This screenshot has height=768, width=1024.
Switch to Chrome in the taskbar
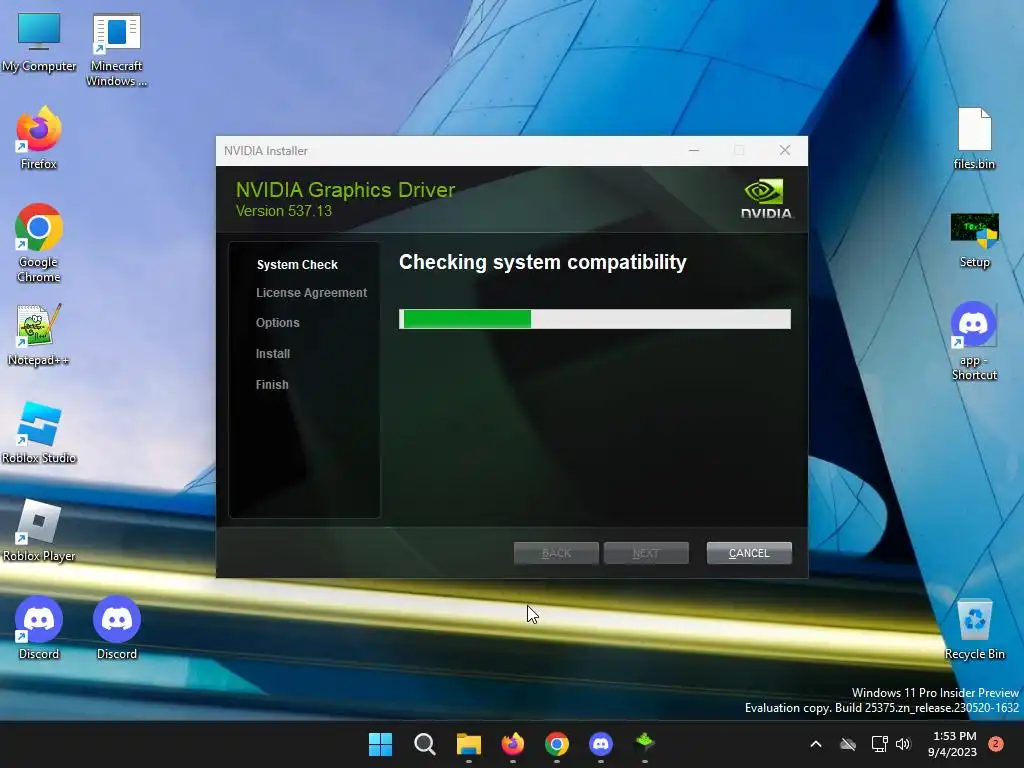[556, 744]
